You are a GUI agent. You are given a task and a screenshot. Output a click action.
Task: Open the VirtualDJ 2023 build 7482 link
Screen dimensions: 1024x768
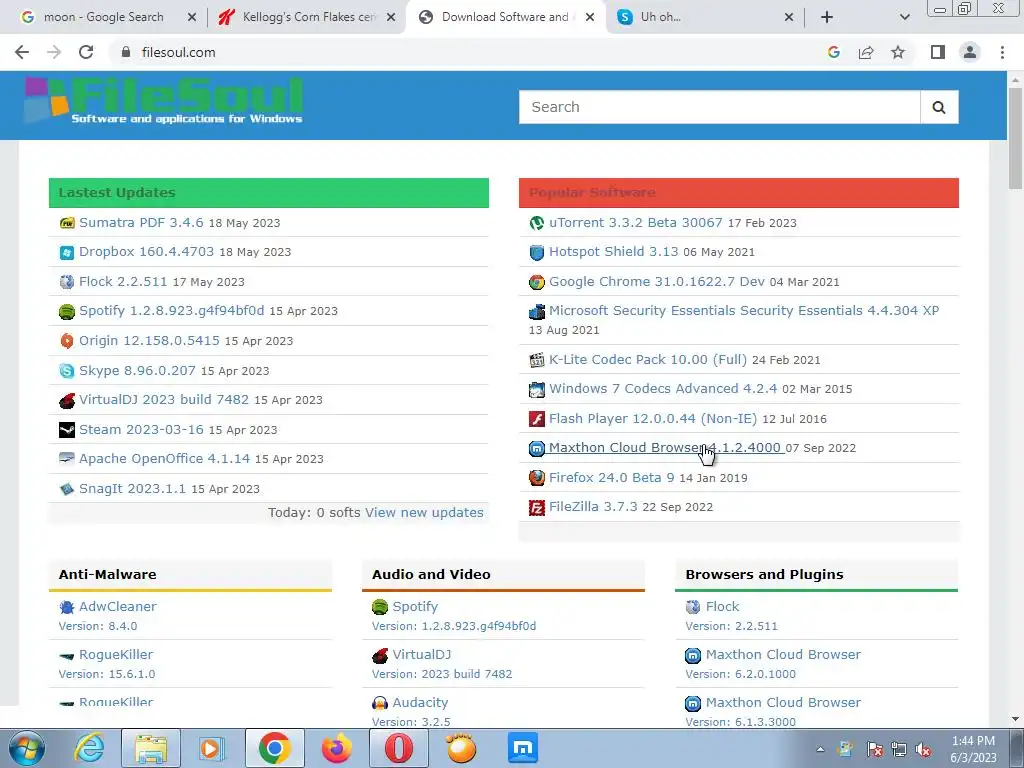pos(164,399)
